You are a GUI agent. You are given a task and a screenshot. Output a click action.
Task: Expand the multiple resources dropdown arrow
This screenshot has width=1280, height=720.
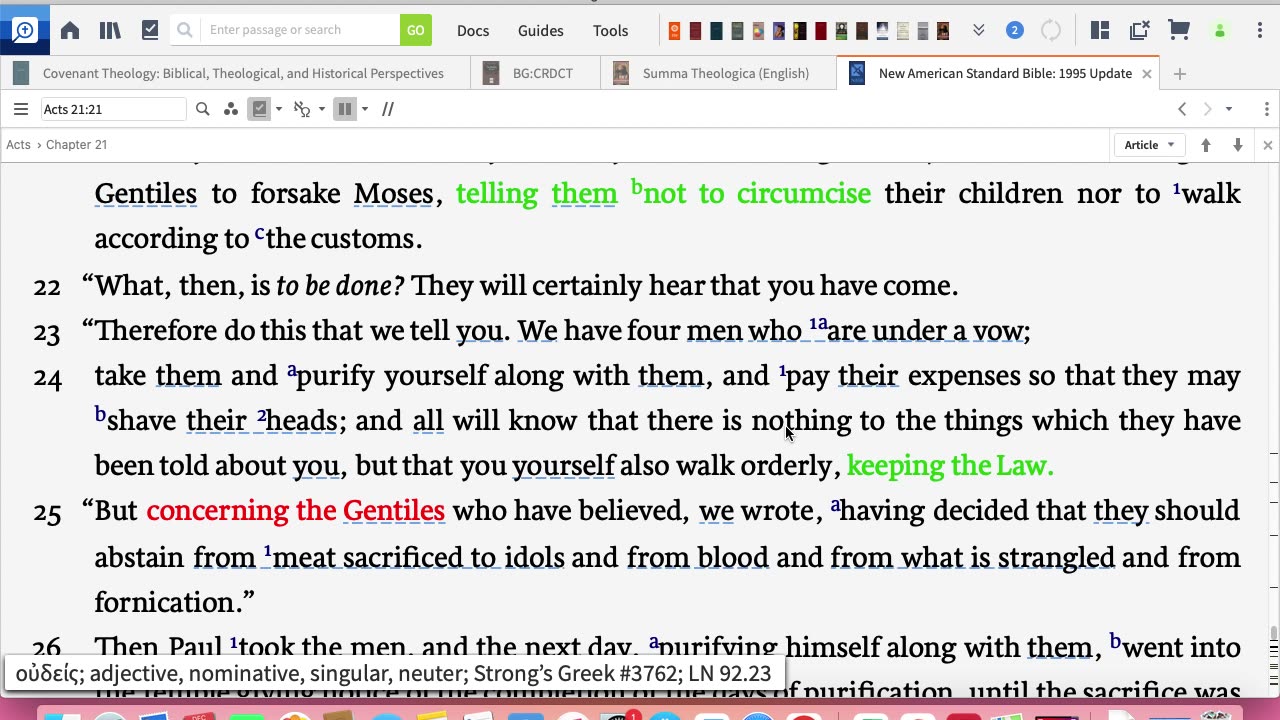(x=364, y=109)
